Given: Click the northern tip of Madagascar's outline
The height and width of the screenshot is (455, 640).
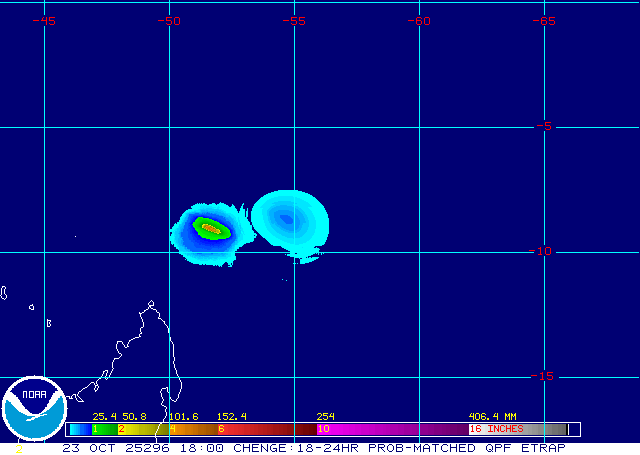Looking at the screenshot, I should [x=149, y=302].
